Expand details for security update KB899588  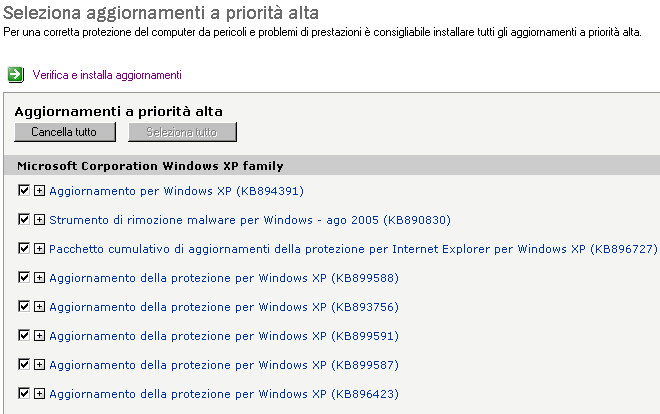tap(39, 277)
